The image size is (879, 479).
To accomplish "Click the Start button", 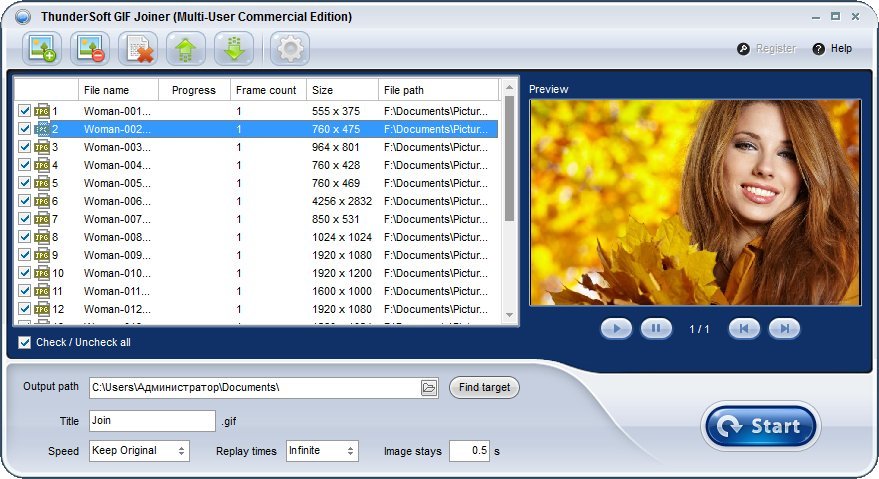I will click(761, 426).
